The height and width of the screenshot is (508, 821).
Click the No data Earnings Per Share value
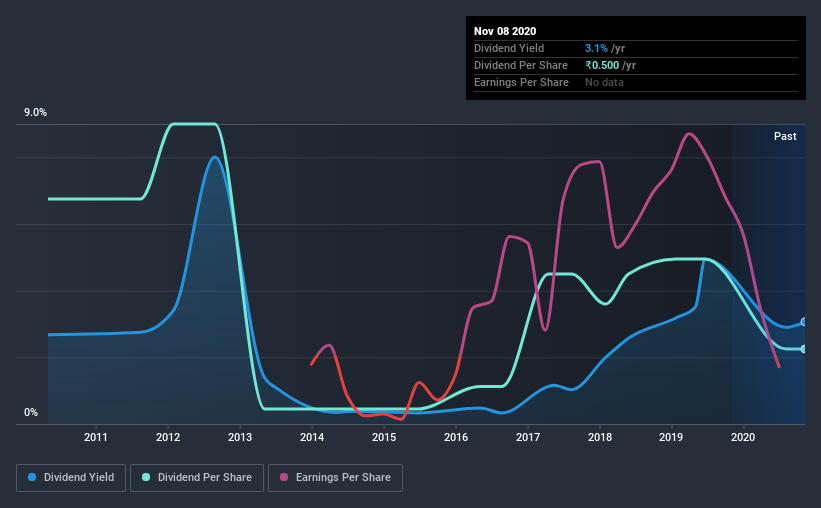coord(604,82)
